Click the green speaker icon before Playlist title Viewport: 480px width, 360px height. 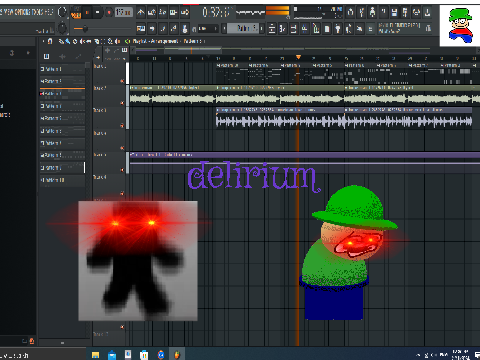click(127, 41)
